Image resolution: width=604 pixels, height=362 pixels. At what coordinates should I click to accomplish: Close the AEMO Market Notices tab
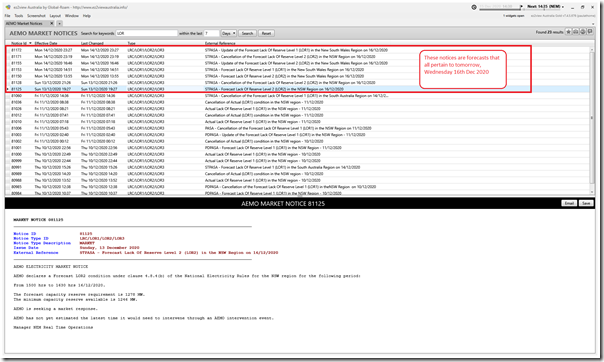tap(52, 23)
